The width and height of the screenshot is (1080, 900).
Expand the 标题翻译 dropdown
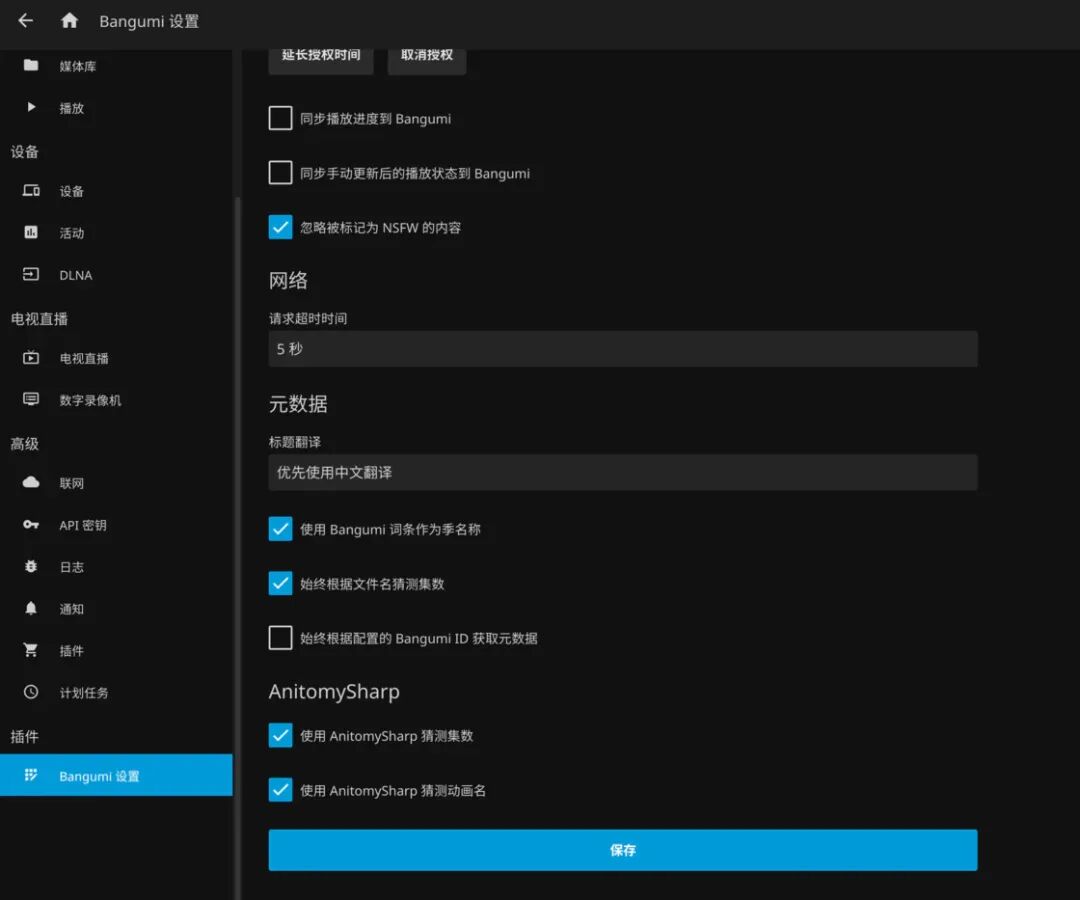click(x=623, y=472)
